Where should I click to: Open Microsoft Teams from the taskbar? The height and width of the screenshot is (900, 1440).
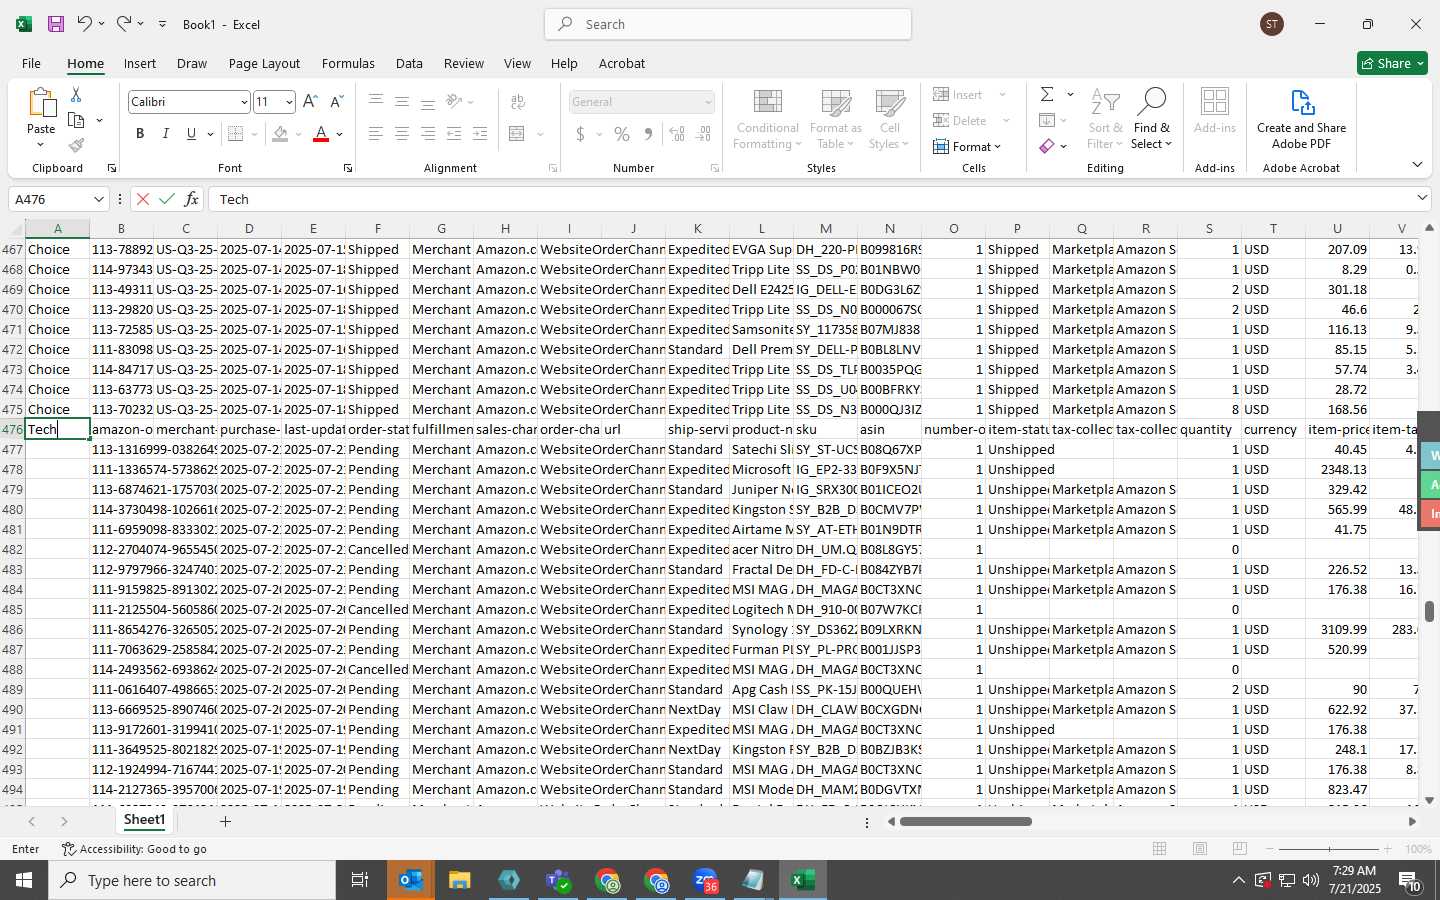tap(558, 880)
